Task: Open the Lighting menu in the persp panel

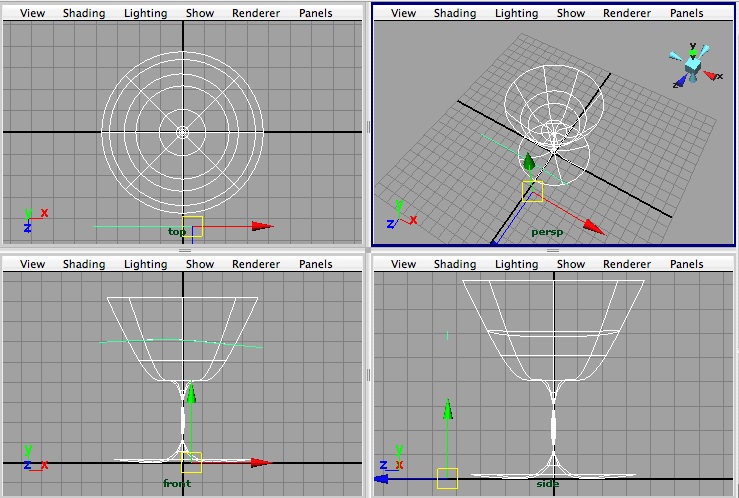Action: (516, 13)
